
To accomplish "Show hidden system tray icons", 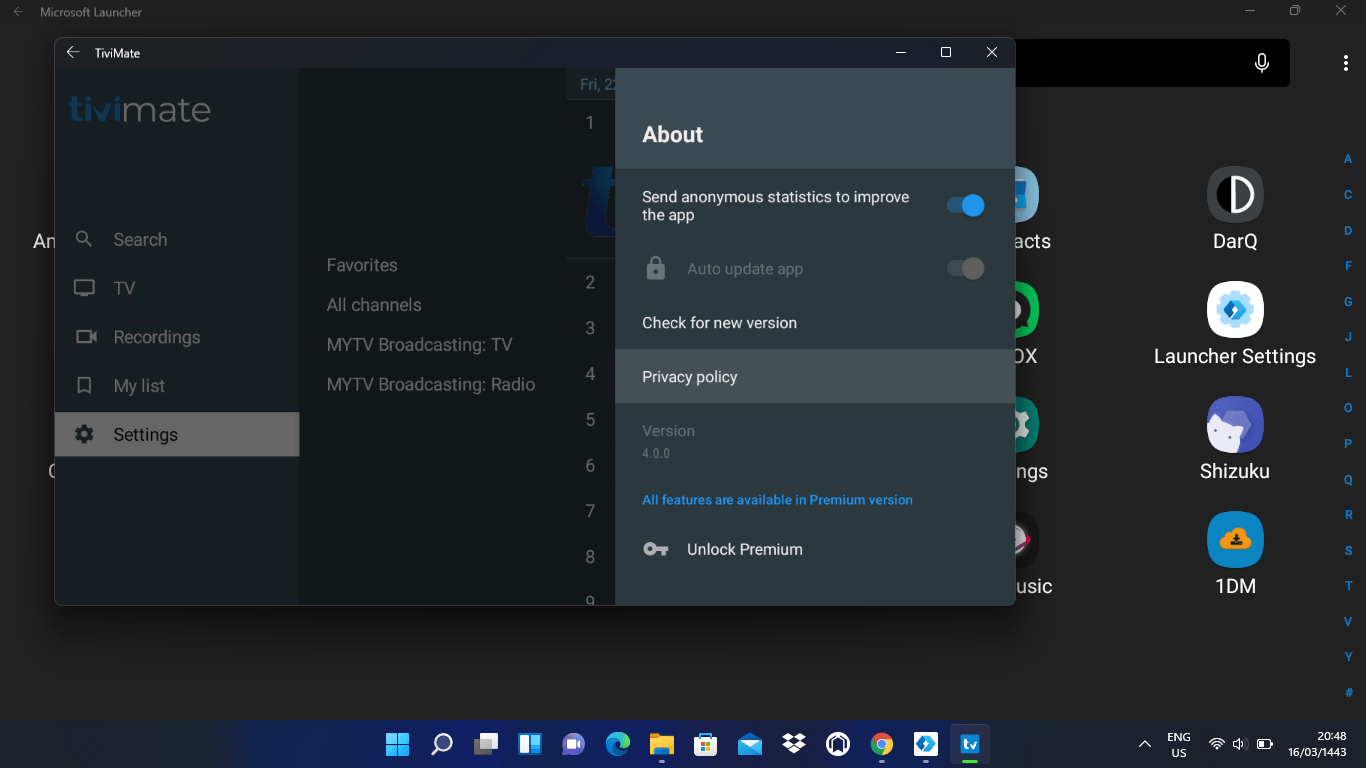I will tap(1145, 744).
